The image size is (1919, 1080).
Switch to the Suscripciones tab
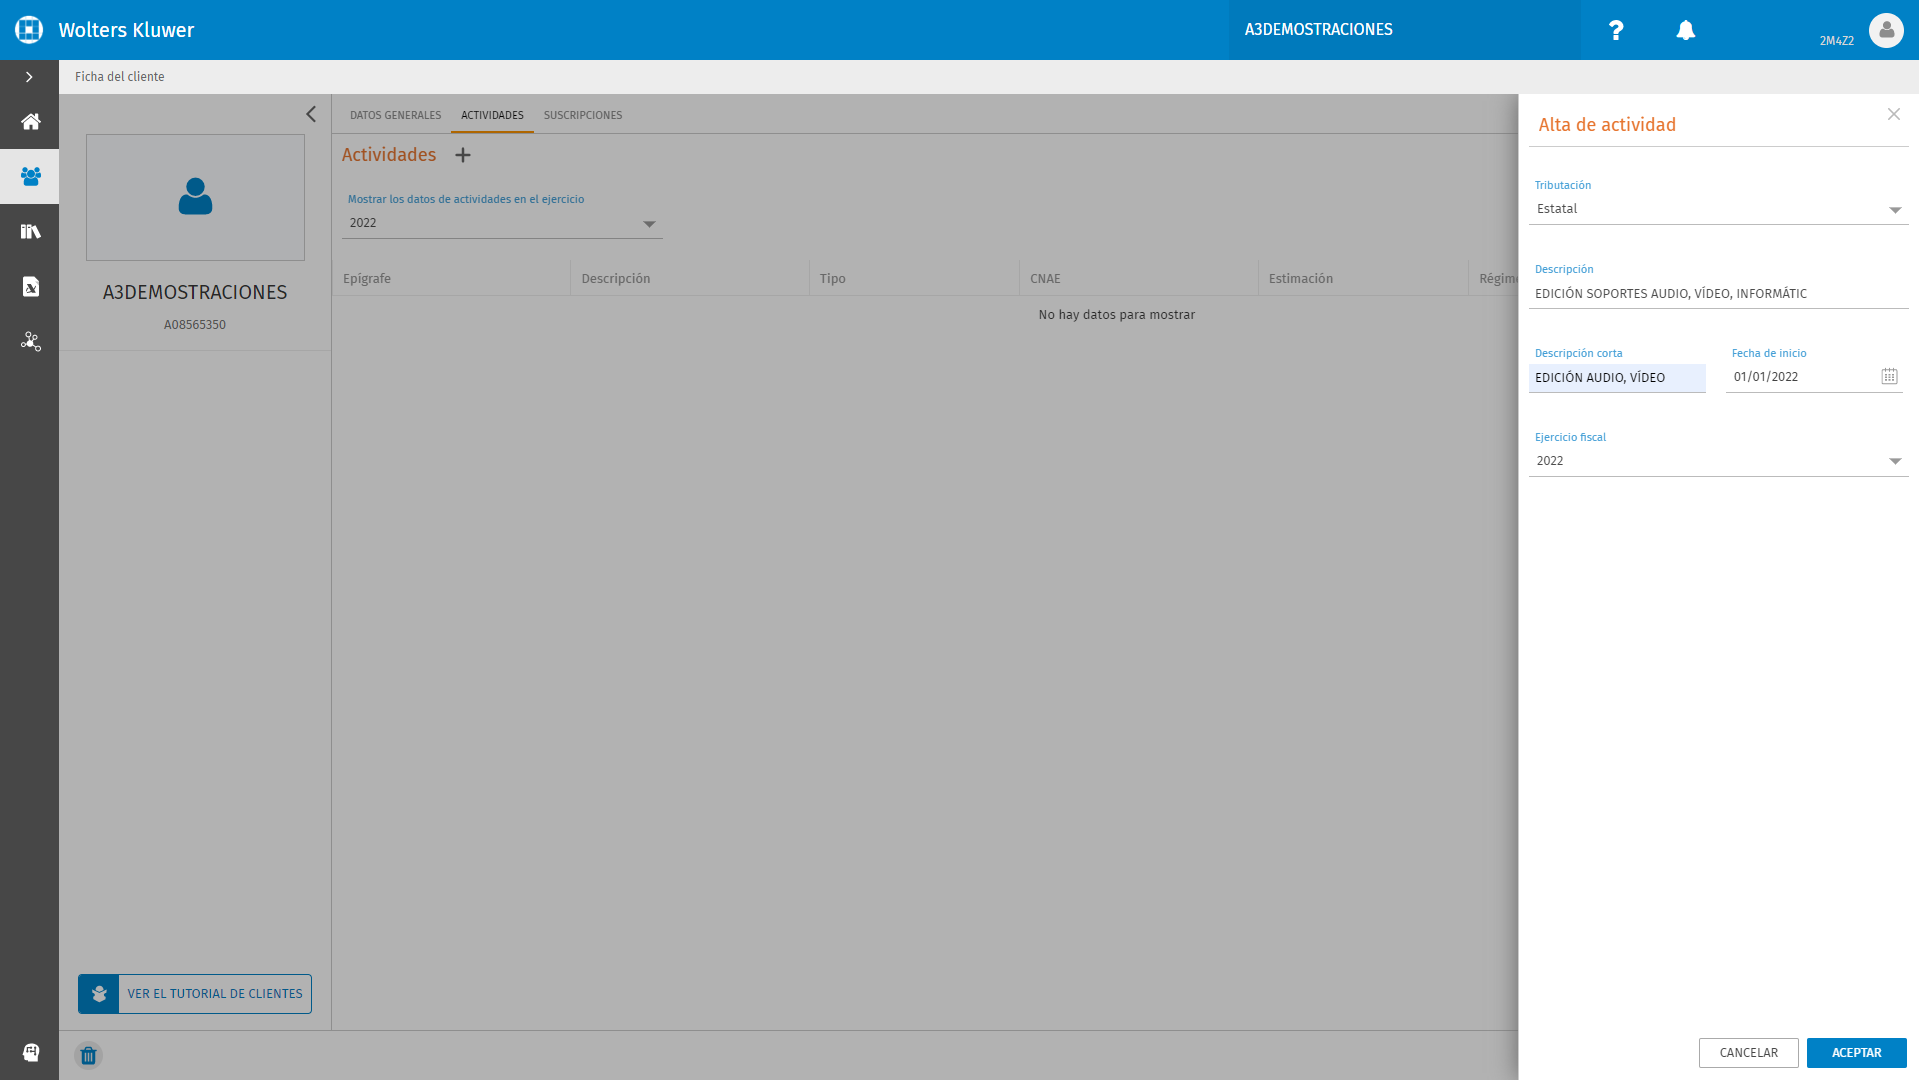[583, 115]
